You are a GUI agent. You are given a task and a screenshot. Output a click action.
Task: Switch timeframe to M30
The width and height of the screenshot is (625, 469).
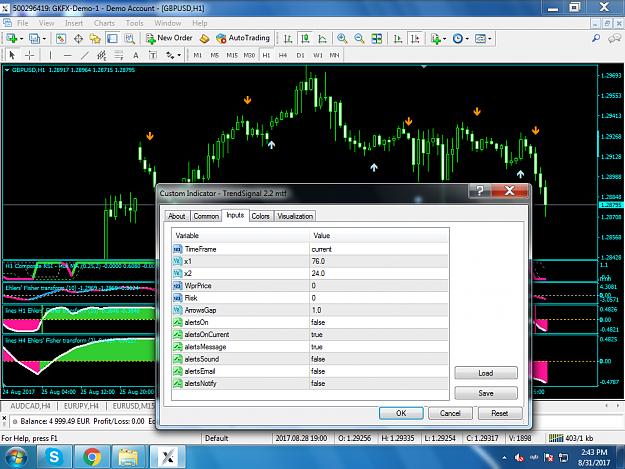(249, 55)
